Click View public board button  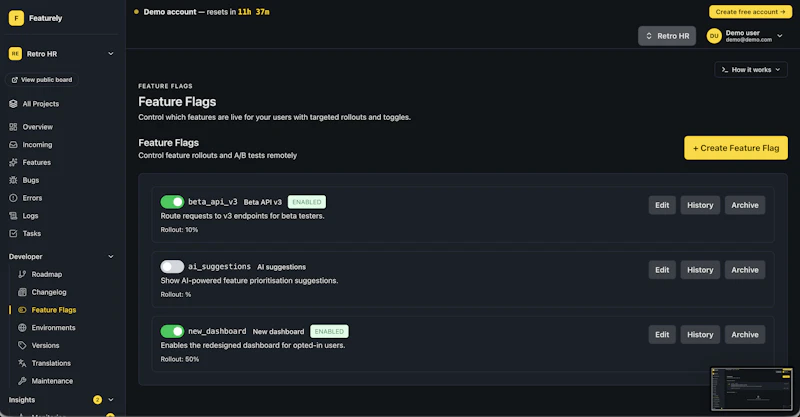click(x=42, y=80)
